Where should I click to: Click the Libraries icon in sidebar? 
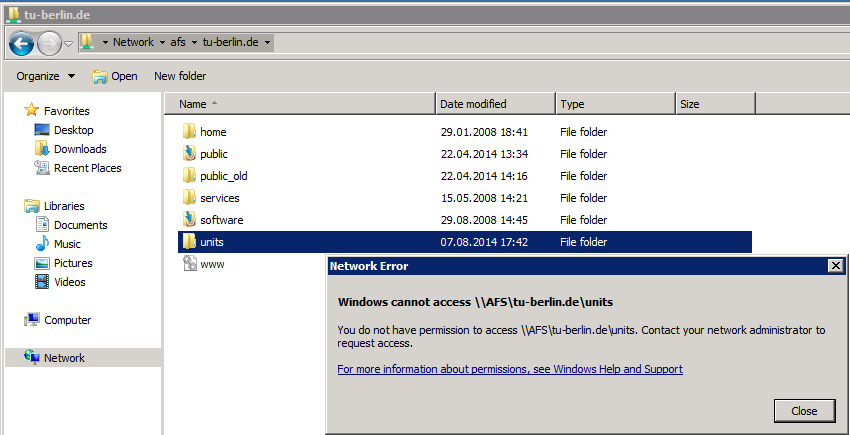(32, 206)
